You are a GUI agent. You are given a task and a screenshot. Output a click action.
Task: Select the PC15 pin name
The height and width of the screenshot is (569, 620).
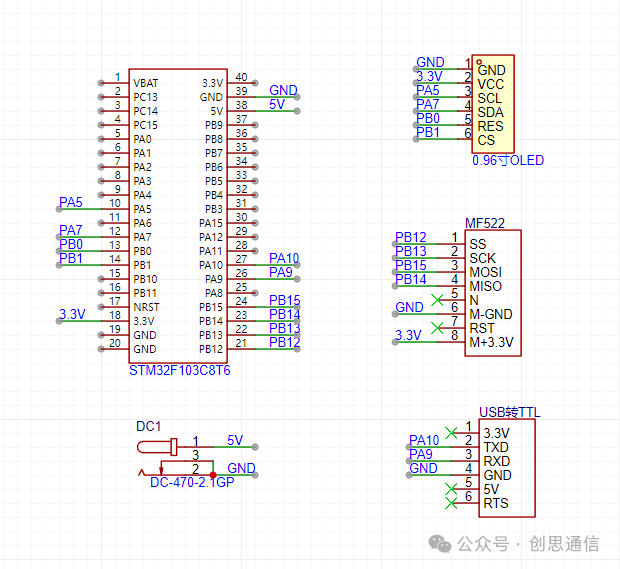pos(145,125)
